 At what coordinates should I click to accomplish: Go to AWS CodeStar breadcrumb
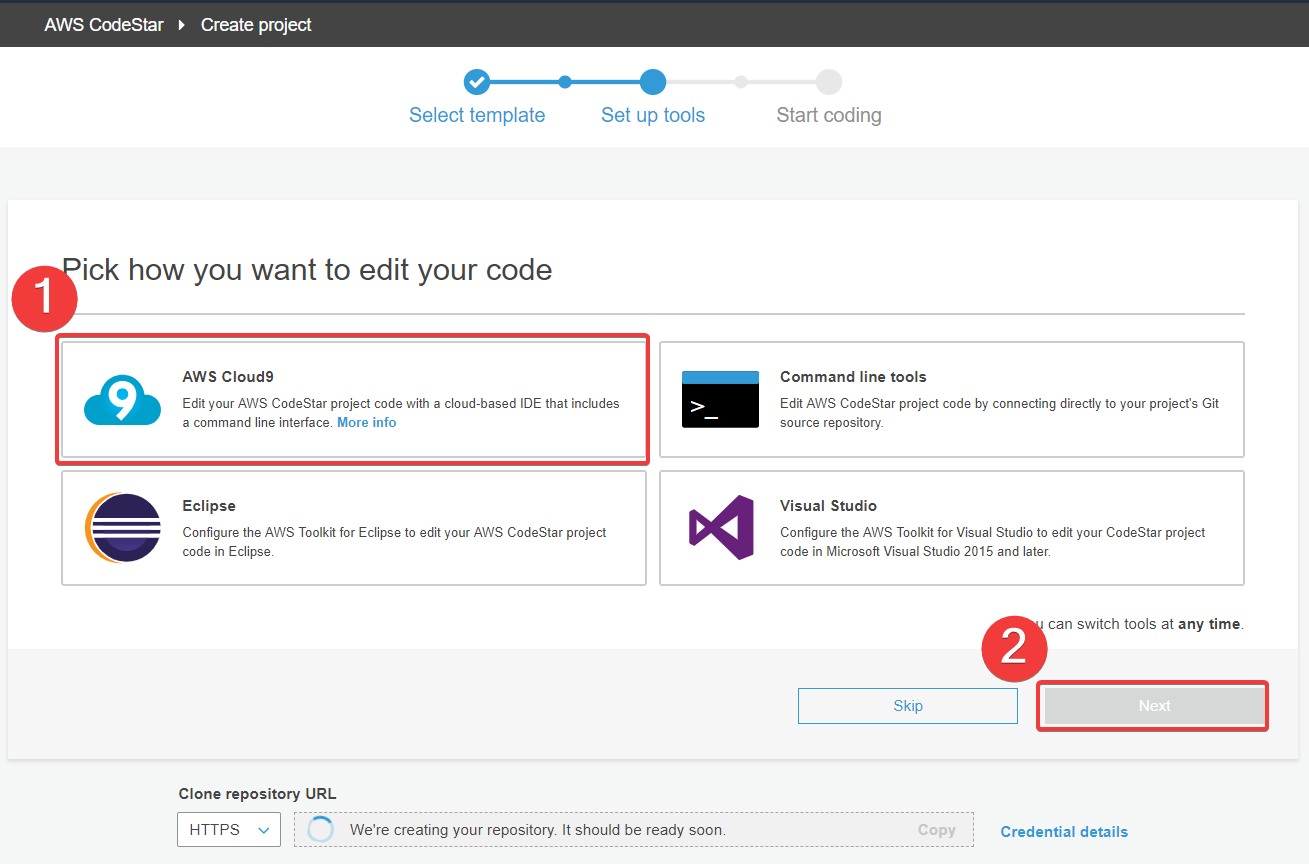pos(104,25)
